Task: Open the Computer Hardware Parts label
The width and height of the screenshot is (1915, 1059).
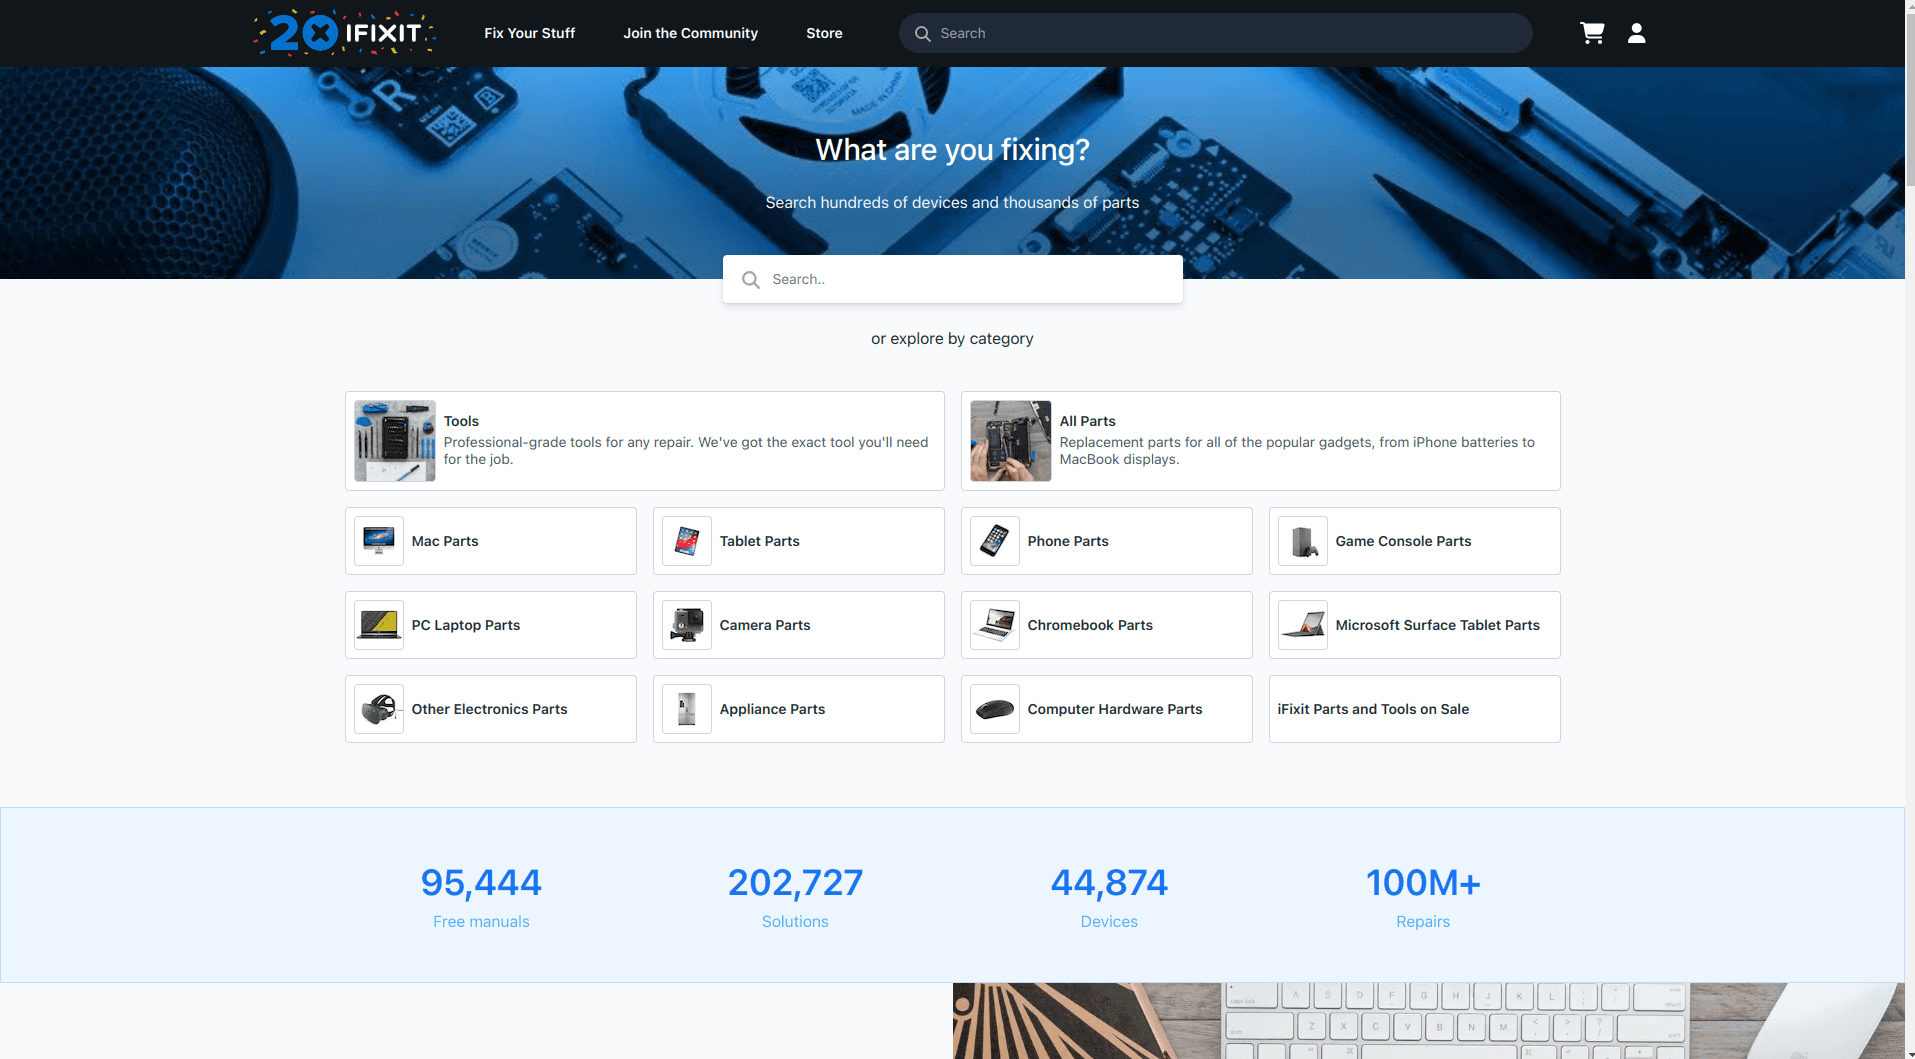Action: (x=1115, y=709)
